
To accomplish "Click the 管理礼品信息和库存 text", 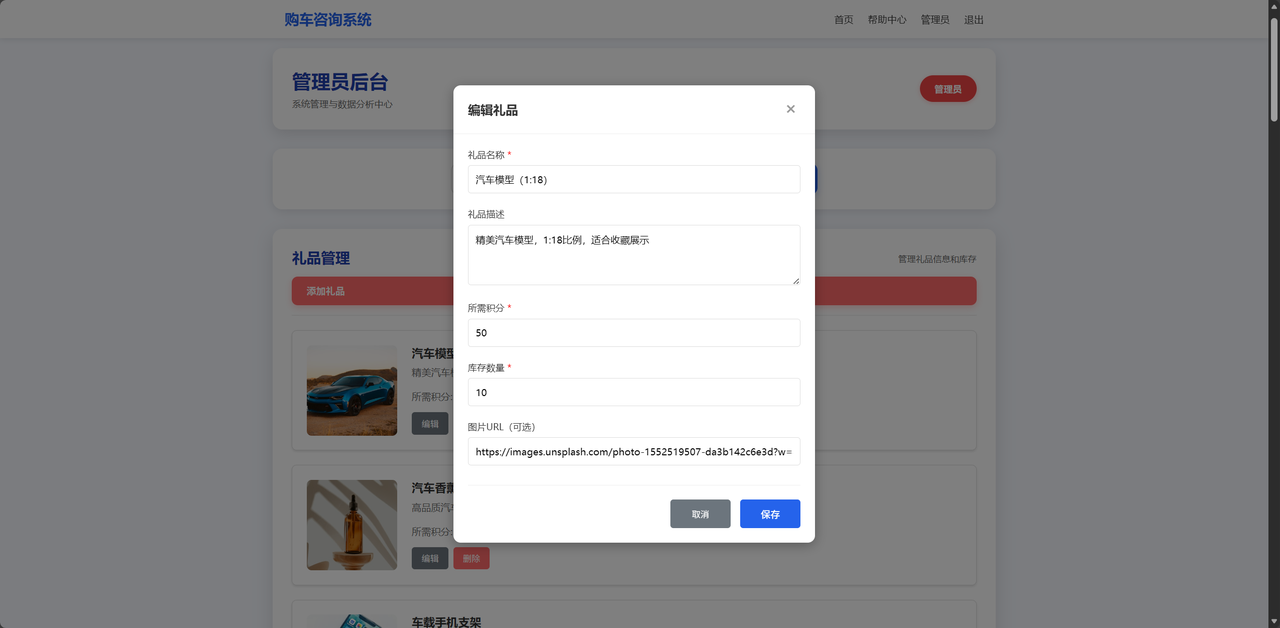I will click(x=937, y=259).
